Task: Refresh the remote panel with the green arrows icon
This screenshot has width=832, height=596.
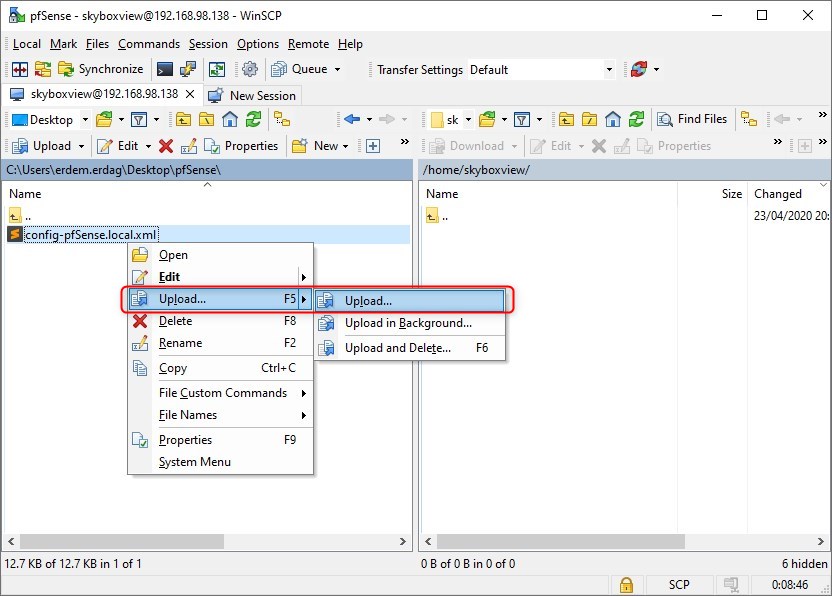Action: [636, 119]
